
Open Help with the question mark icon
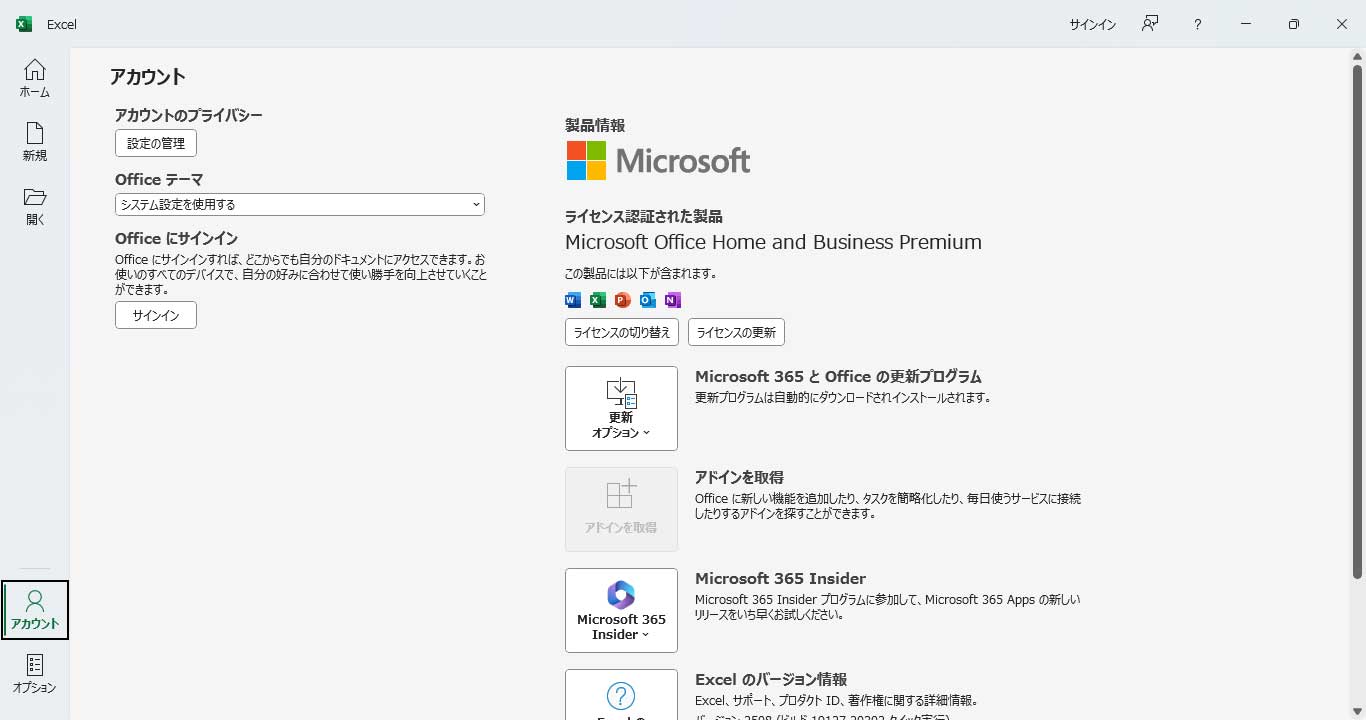coord(1197,24)
